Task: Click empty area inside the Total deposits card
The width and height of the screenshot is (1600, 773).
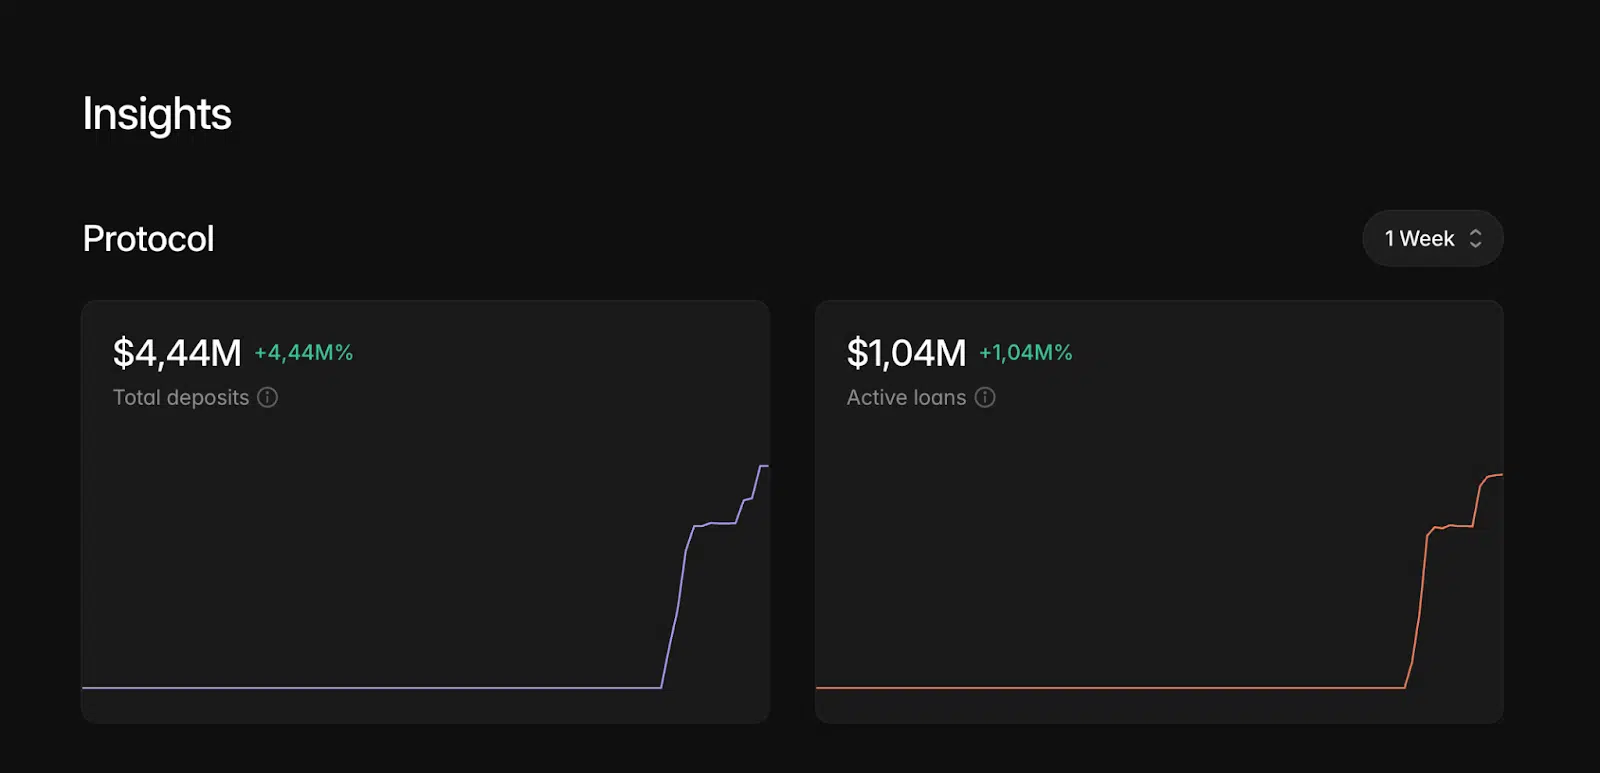Action: [x=400, y=540]
